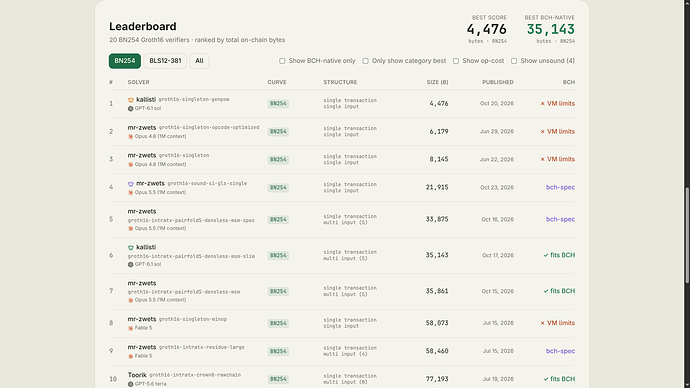Click published date Jul 19, 2026
Image resolution: width=690 pixels, height=388 pixels.
point(498,379)
